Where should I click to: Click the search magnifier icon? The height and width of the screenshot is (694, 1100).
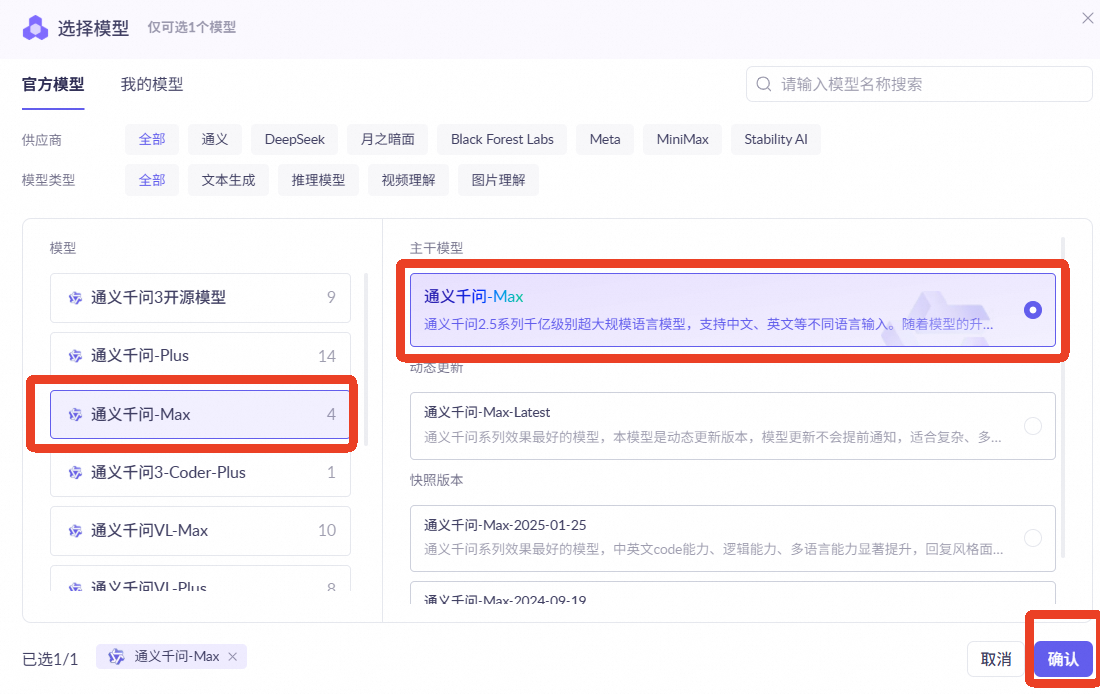(x=764, y=84)
